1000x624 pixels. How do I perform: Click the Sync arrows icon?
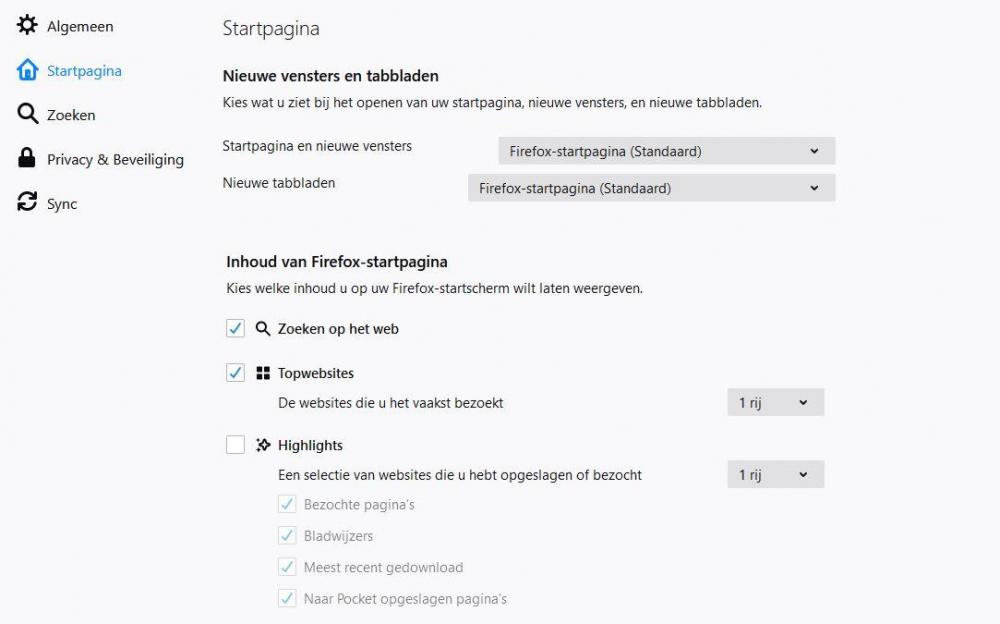pos(27,202)
